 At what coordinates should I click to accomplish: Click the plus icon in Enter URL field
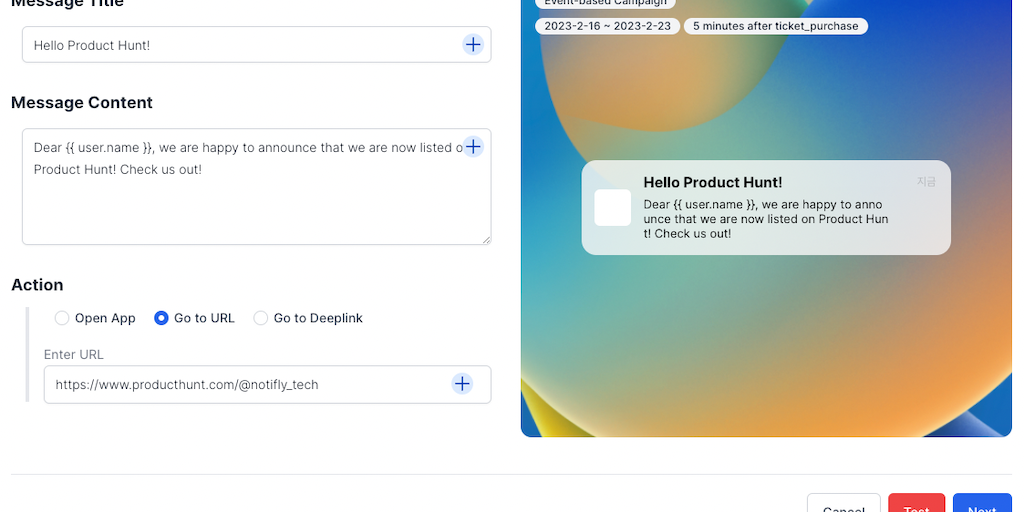[462, 383]
